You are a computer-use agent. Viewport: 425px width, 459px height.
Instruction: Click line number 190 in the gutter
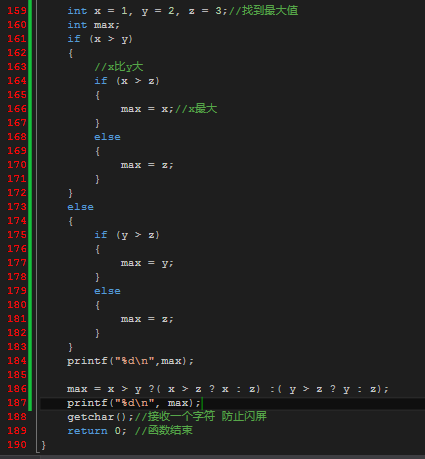(x=17, y=445)
